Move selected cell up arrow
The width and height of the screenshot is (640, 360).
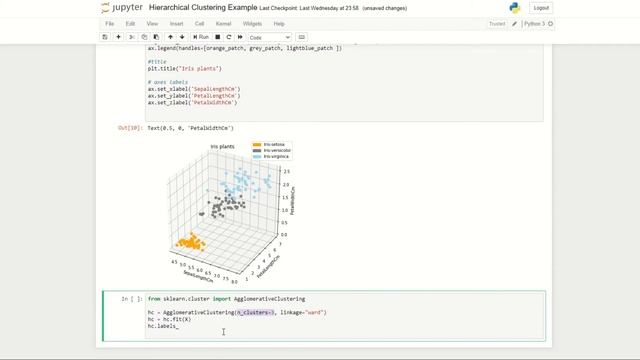[170, 37]
